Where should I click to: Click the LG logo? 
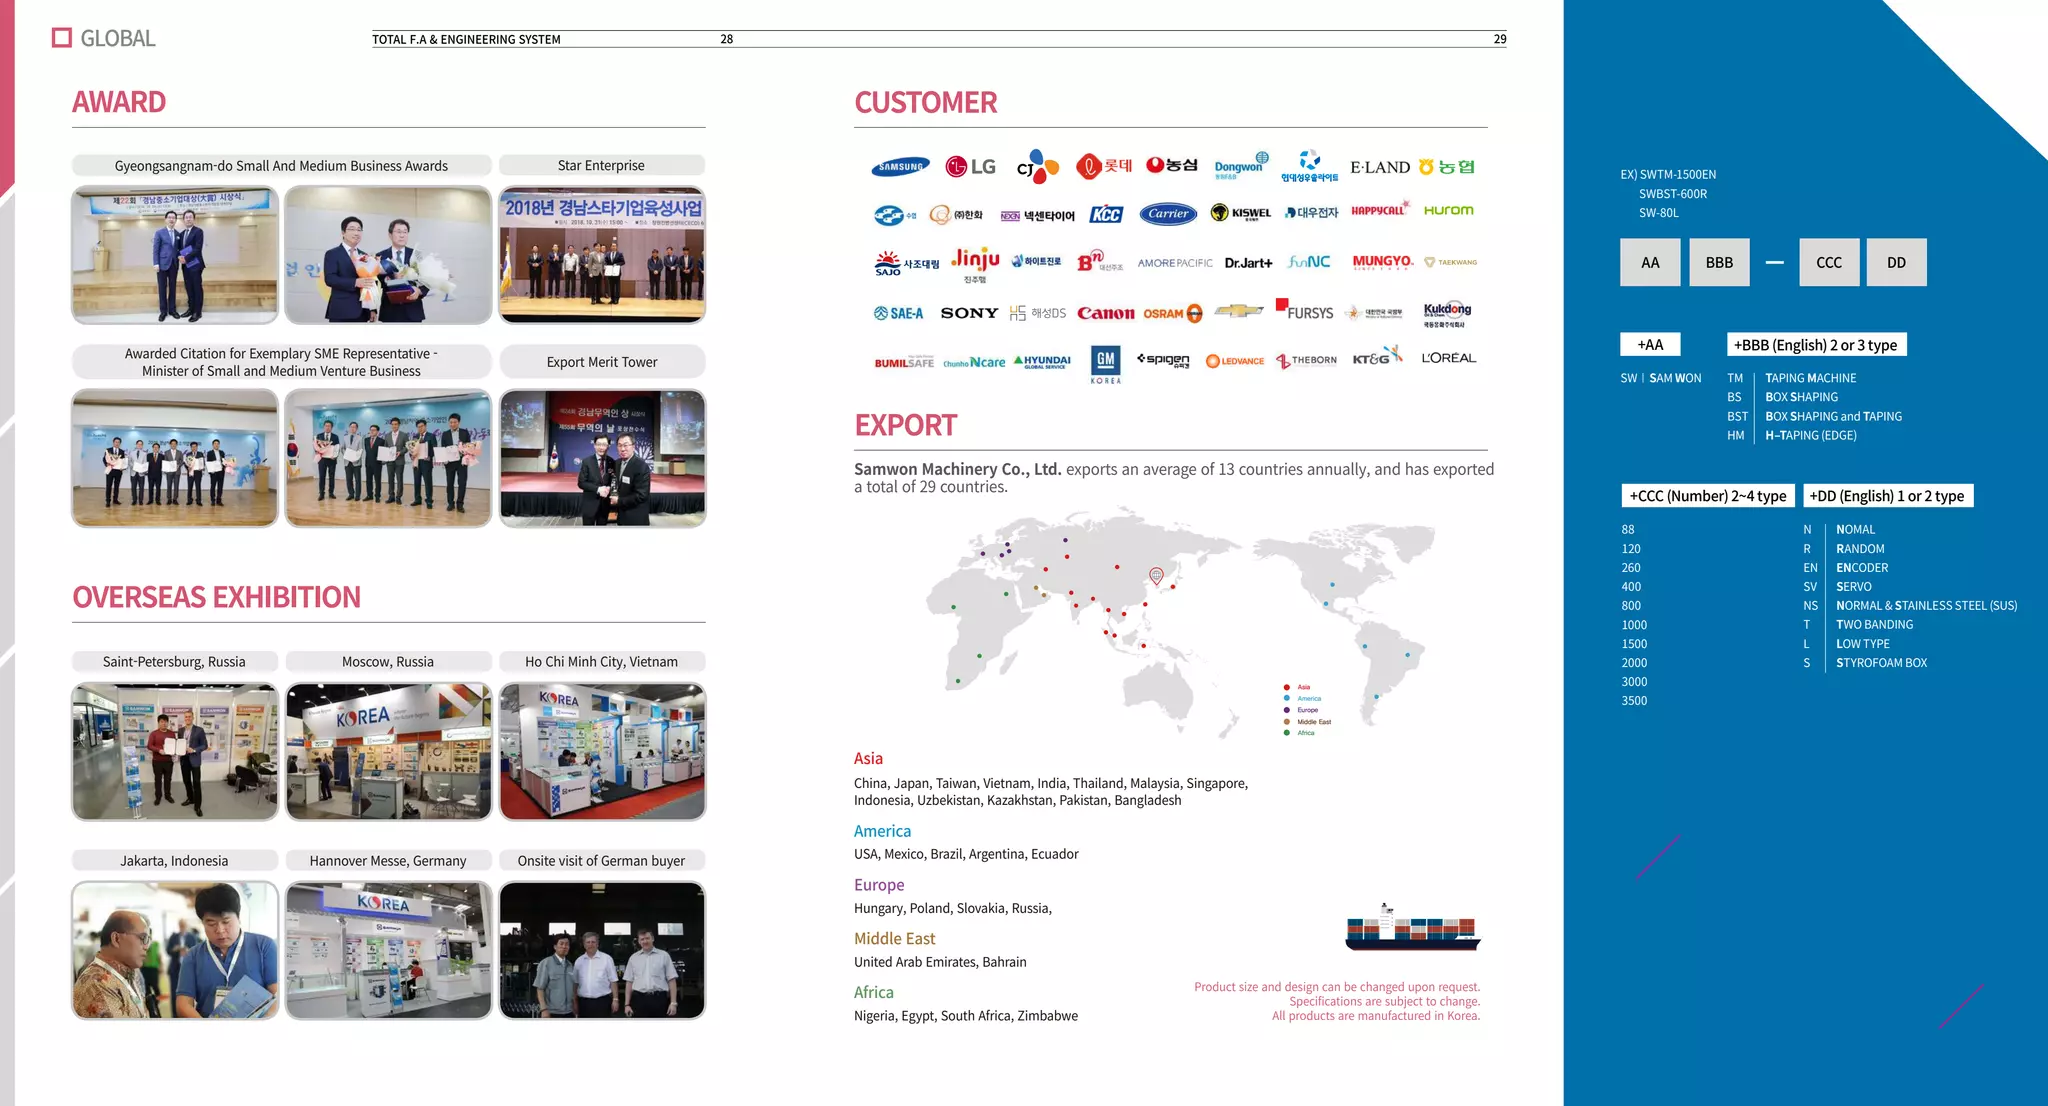[x=970, y=167]
